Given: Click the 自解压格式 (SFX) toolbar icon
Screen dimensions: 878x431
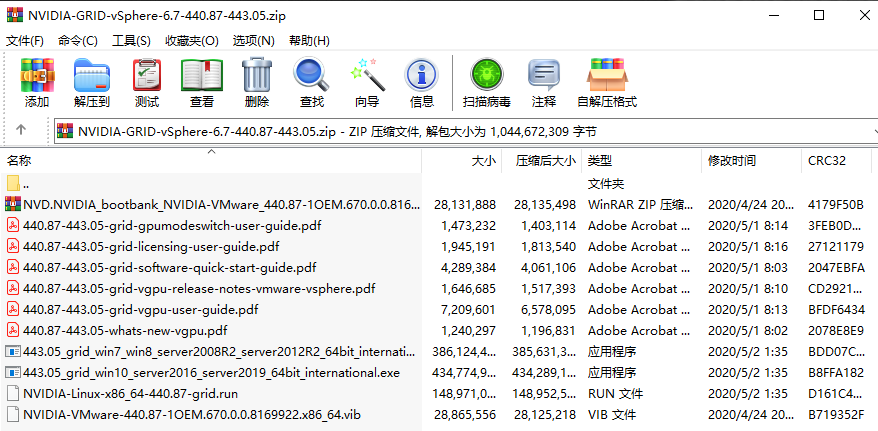Looking at the screenshot, I should [607, 75].
